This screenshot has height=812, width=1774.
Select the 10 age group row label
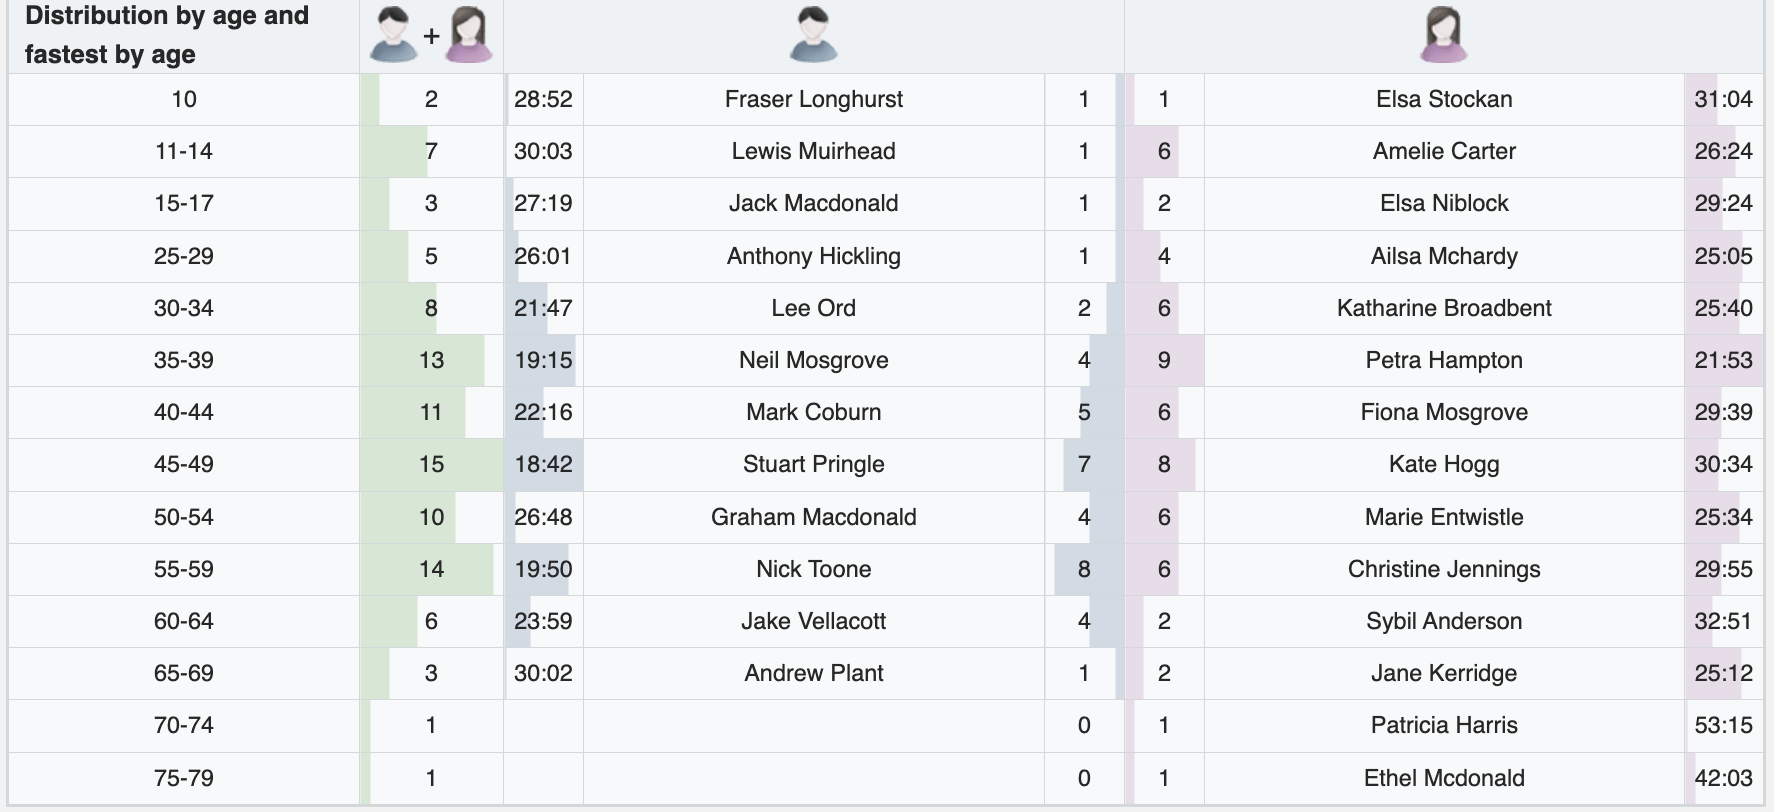tap(184, 99)
